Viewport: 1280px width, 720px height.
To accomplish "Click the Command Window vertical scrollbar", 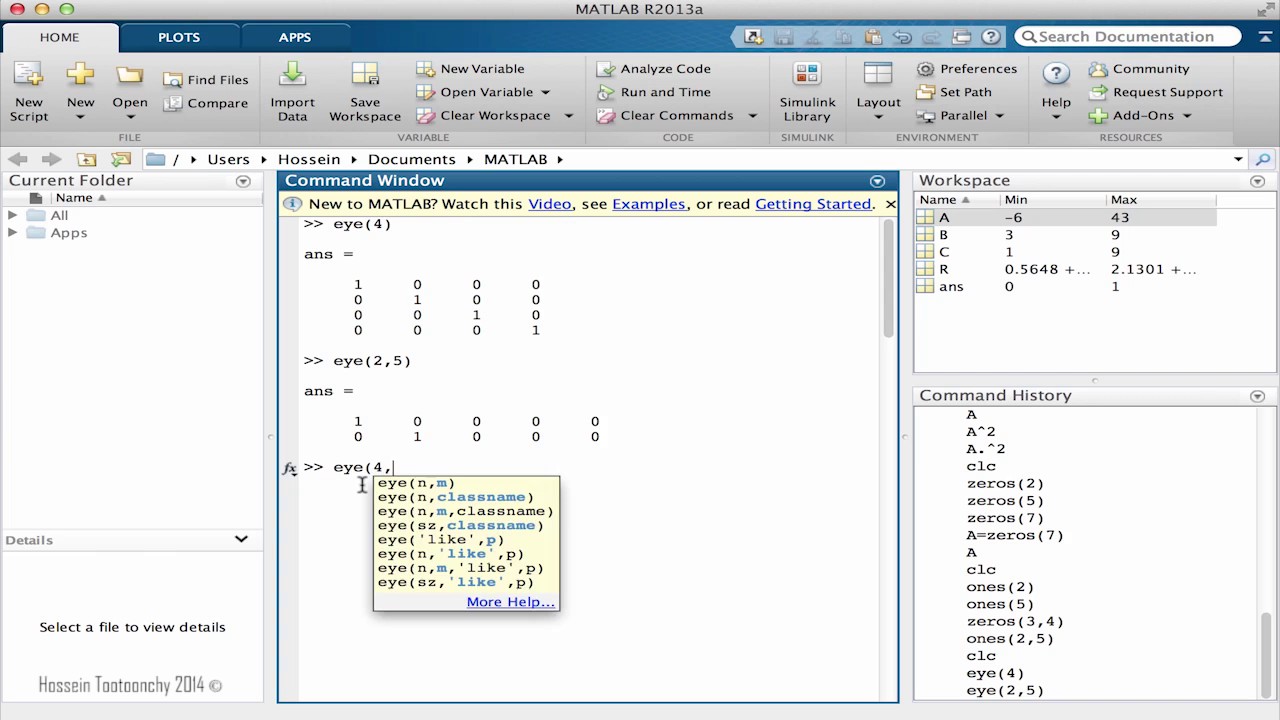I will (888, 279).
